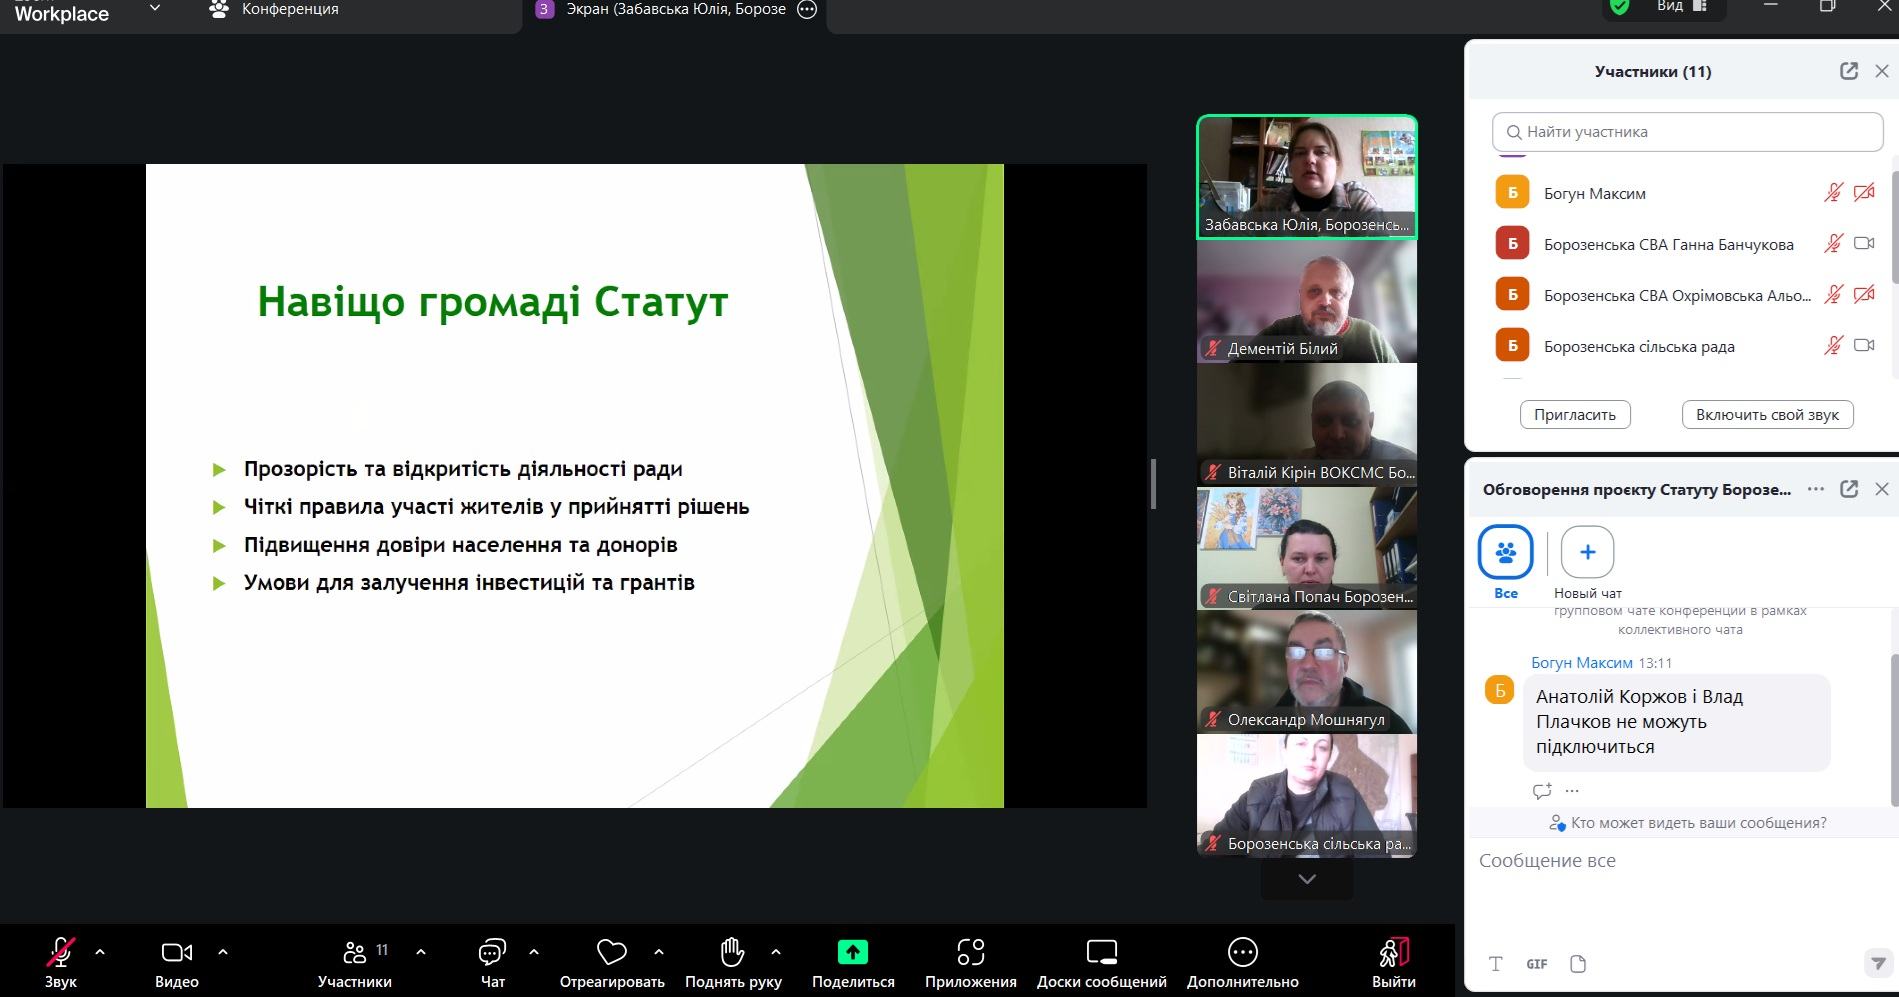The width and height of the screenshot is (1899, 997).
Task: Open Whiteboards from the bottom toolbar
Action: (1101, 952)
